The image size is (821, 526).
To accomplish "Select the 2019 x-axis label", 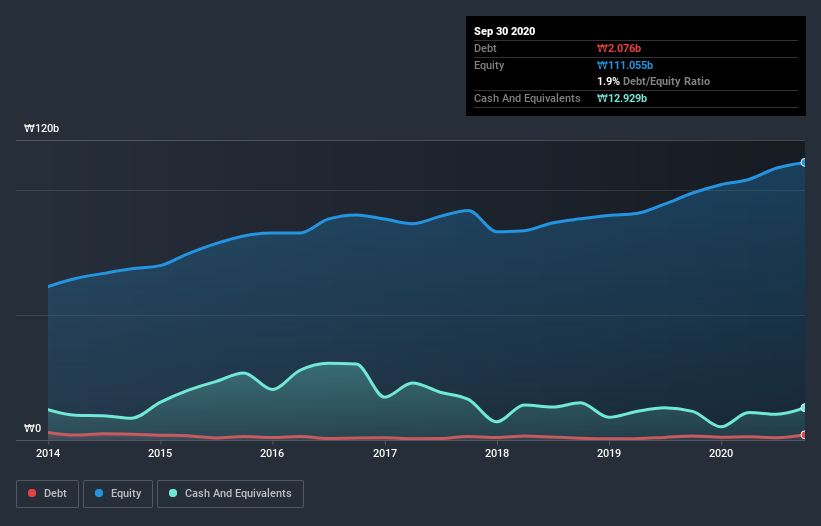I will click(x=609, y=453).
